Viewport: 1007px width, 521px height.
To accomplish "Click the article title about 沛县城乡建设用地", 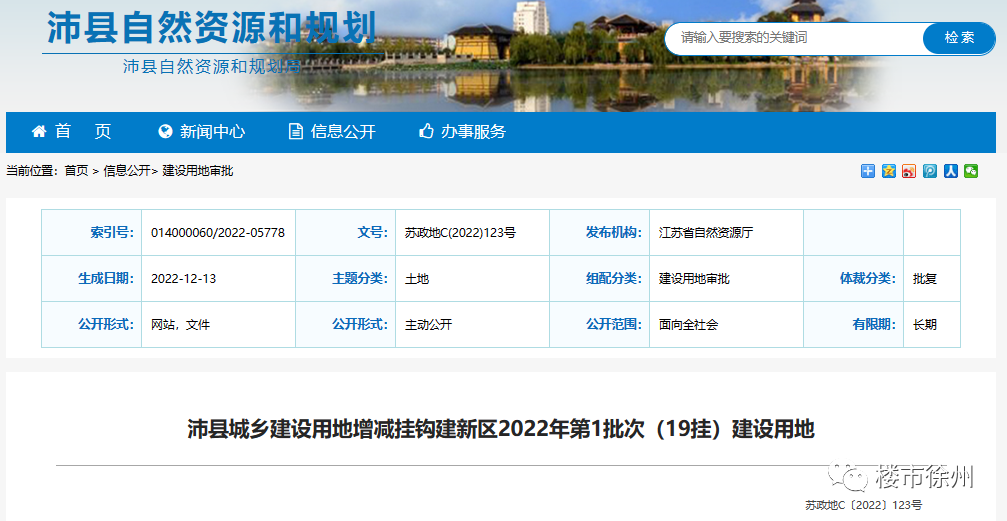I will pos(501,429).
